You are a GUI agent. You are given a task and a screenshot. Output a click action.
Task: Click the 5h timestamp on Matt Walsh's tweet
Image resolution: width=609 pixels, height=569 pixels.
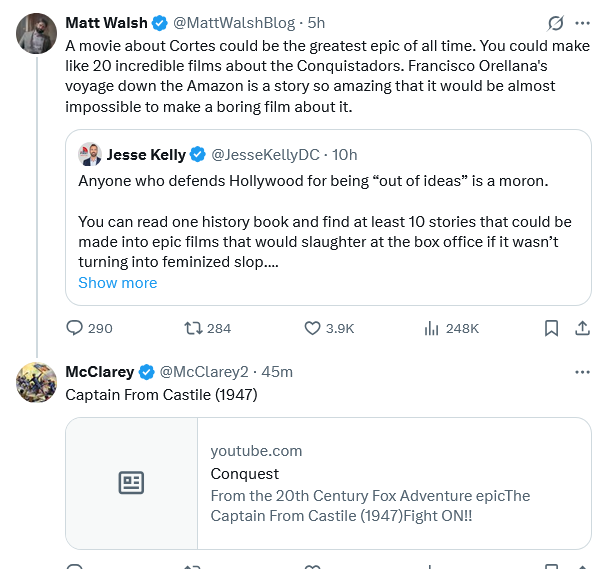[x=316, y=23]
